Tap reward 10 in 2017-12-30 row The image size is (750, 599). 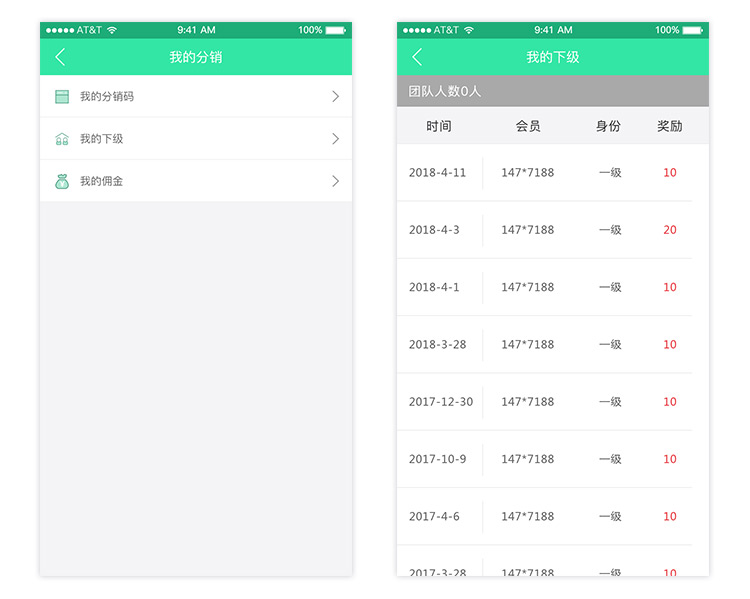click(670, 402)
